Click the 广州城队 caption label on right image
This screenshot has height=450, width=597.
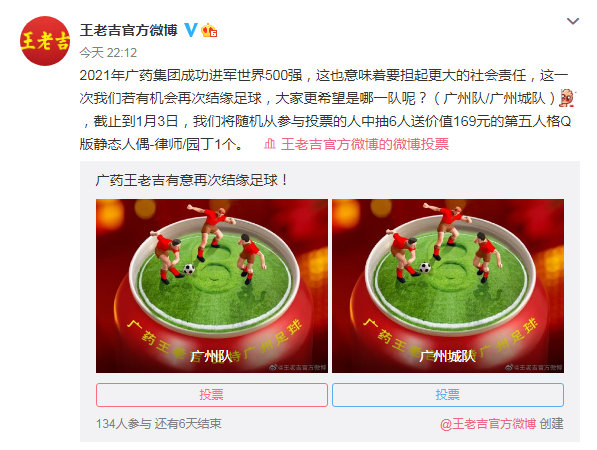click(447, 357)
